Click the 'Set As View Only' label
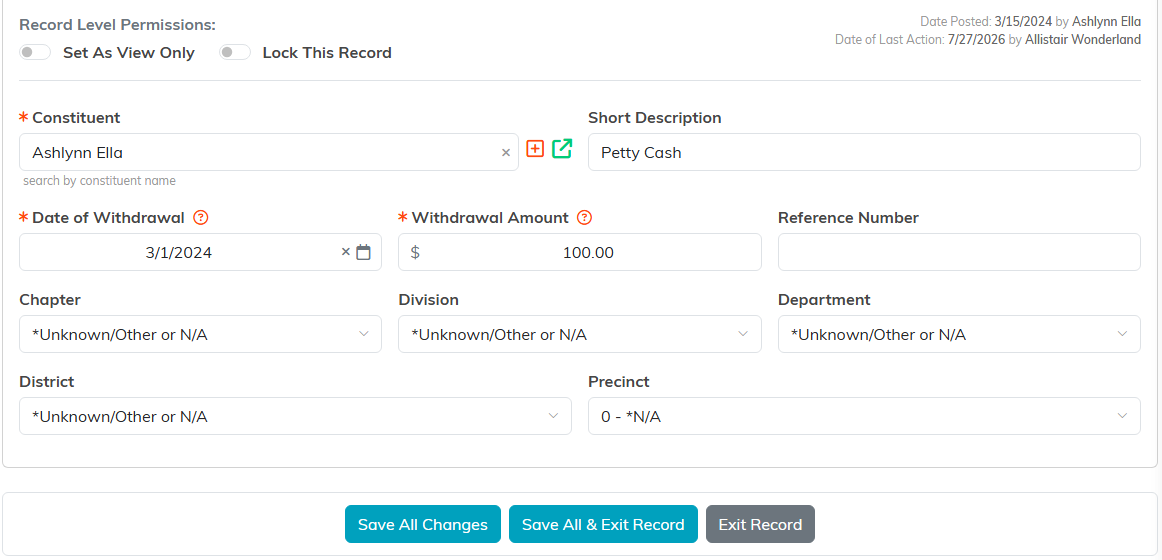1162x560 pixels. (x=129, y=53)
